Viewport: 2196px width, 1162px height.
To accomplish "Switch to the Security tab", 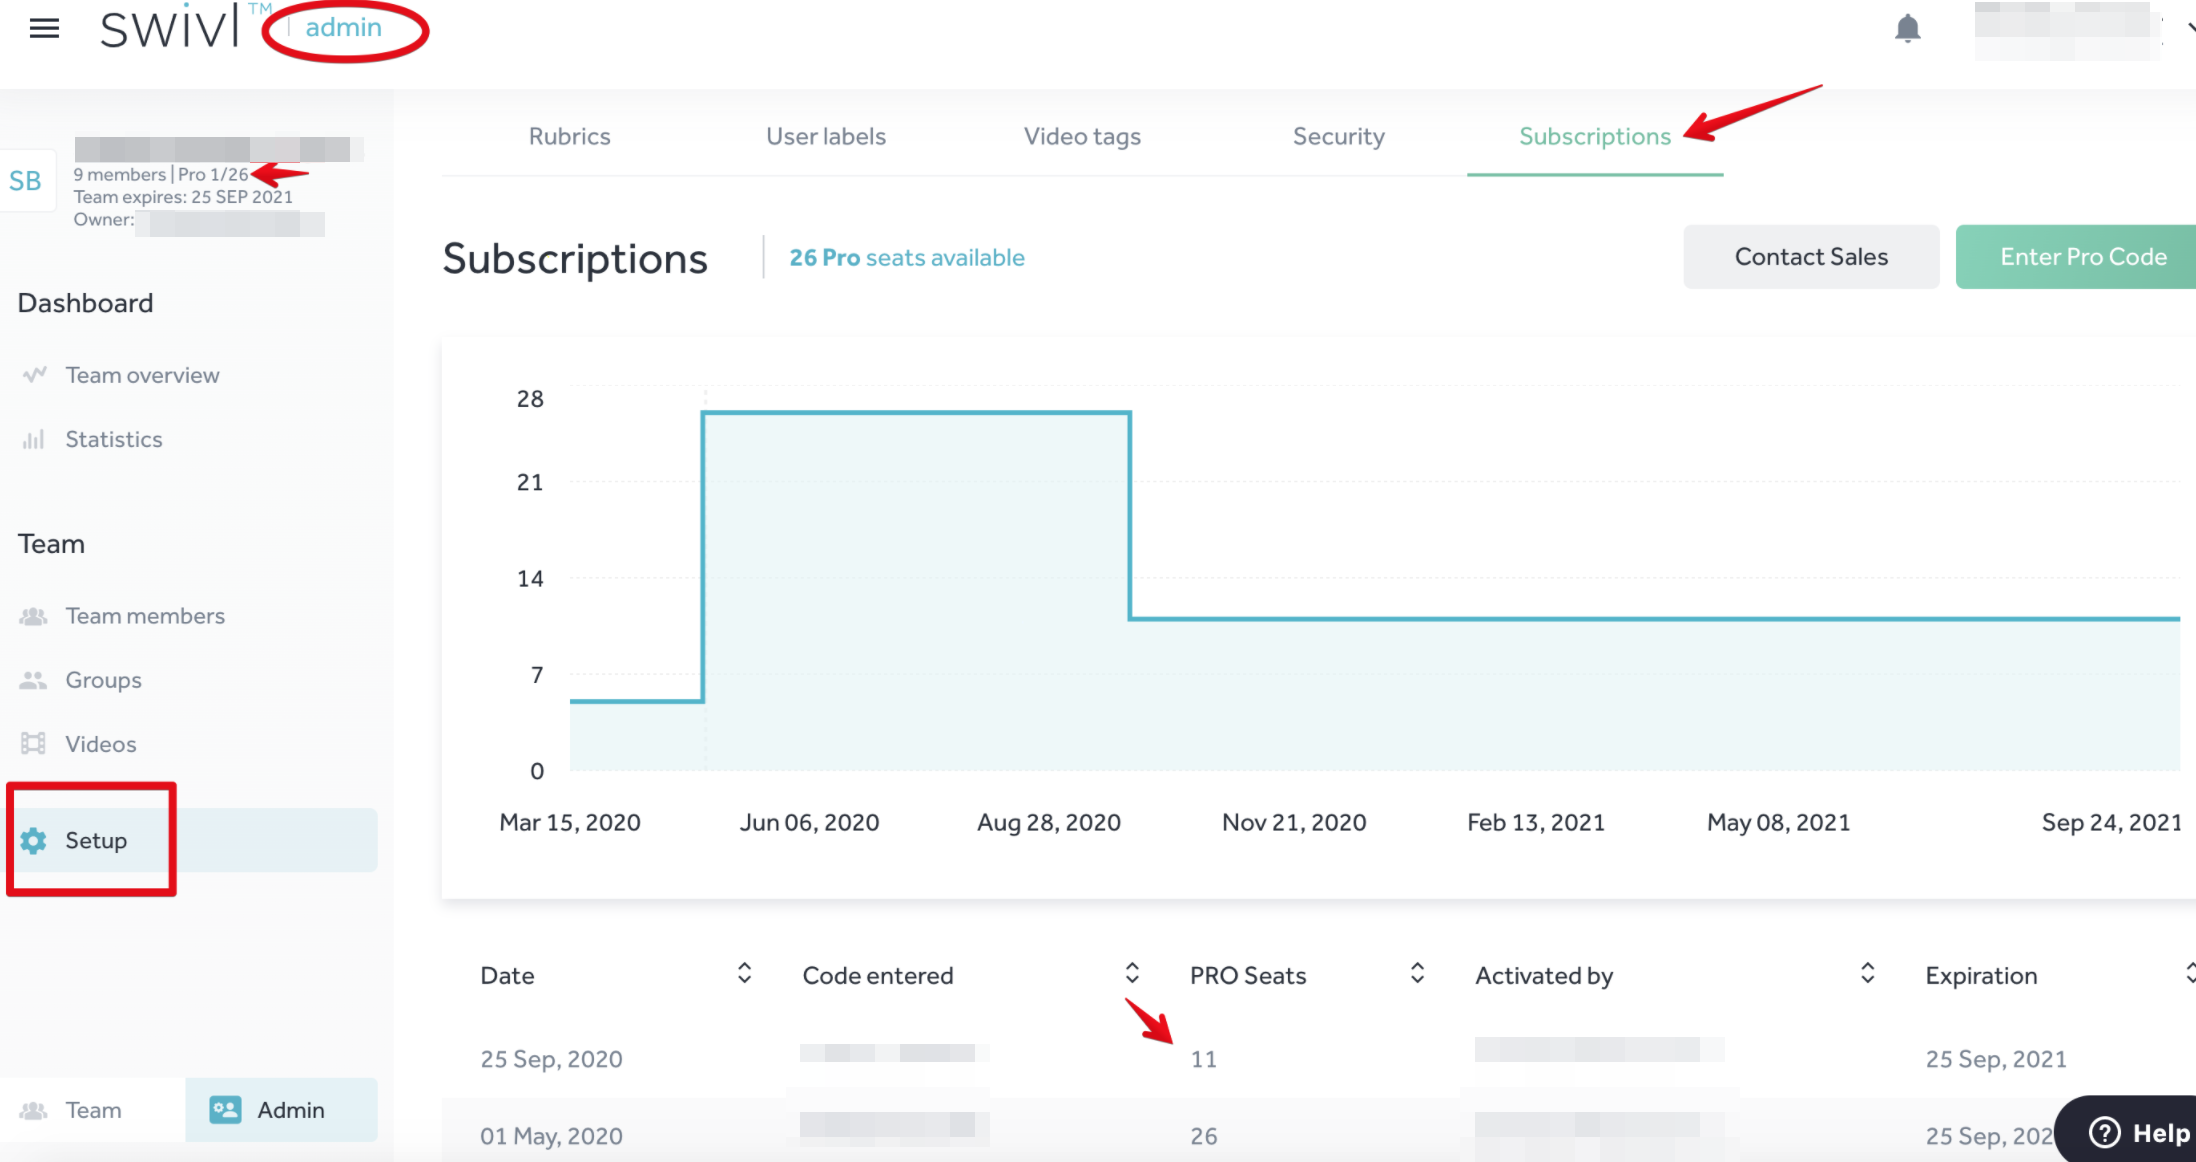I will coord(1338,137).
